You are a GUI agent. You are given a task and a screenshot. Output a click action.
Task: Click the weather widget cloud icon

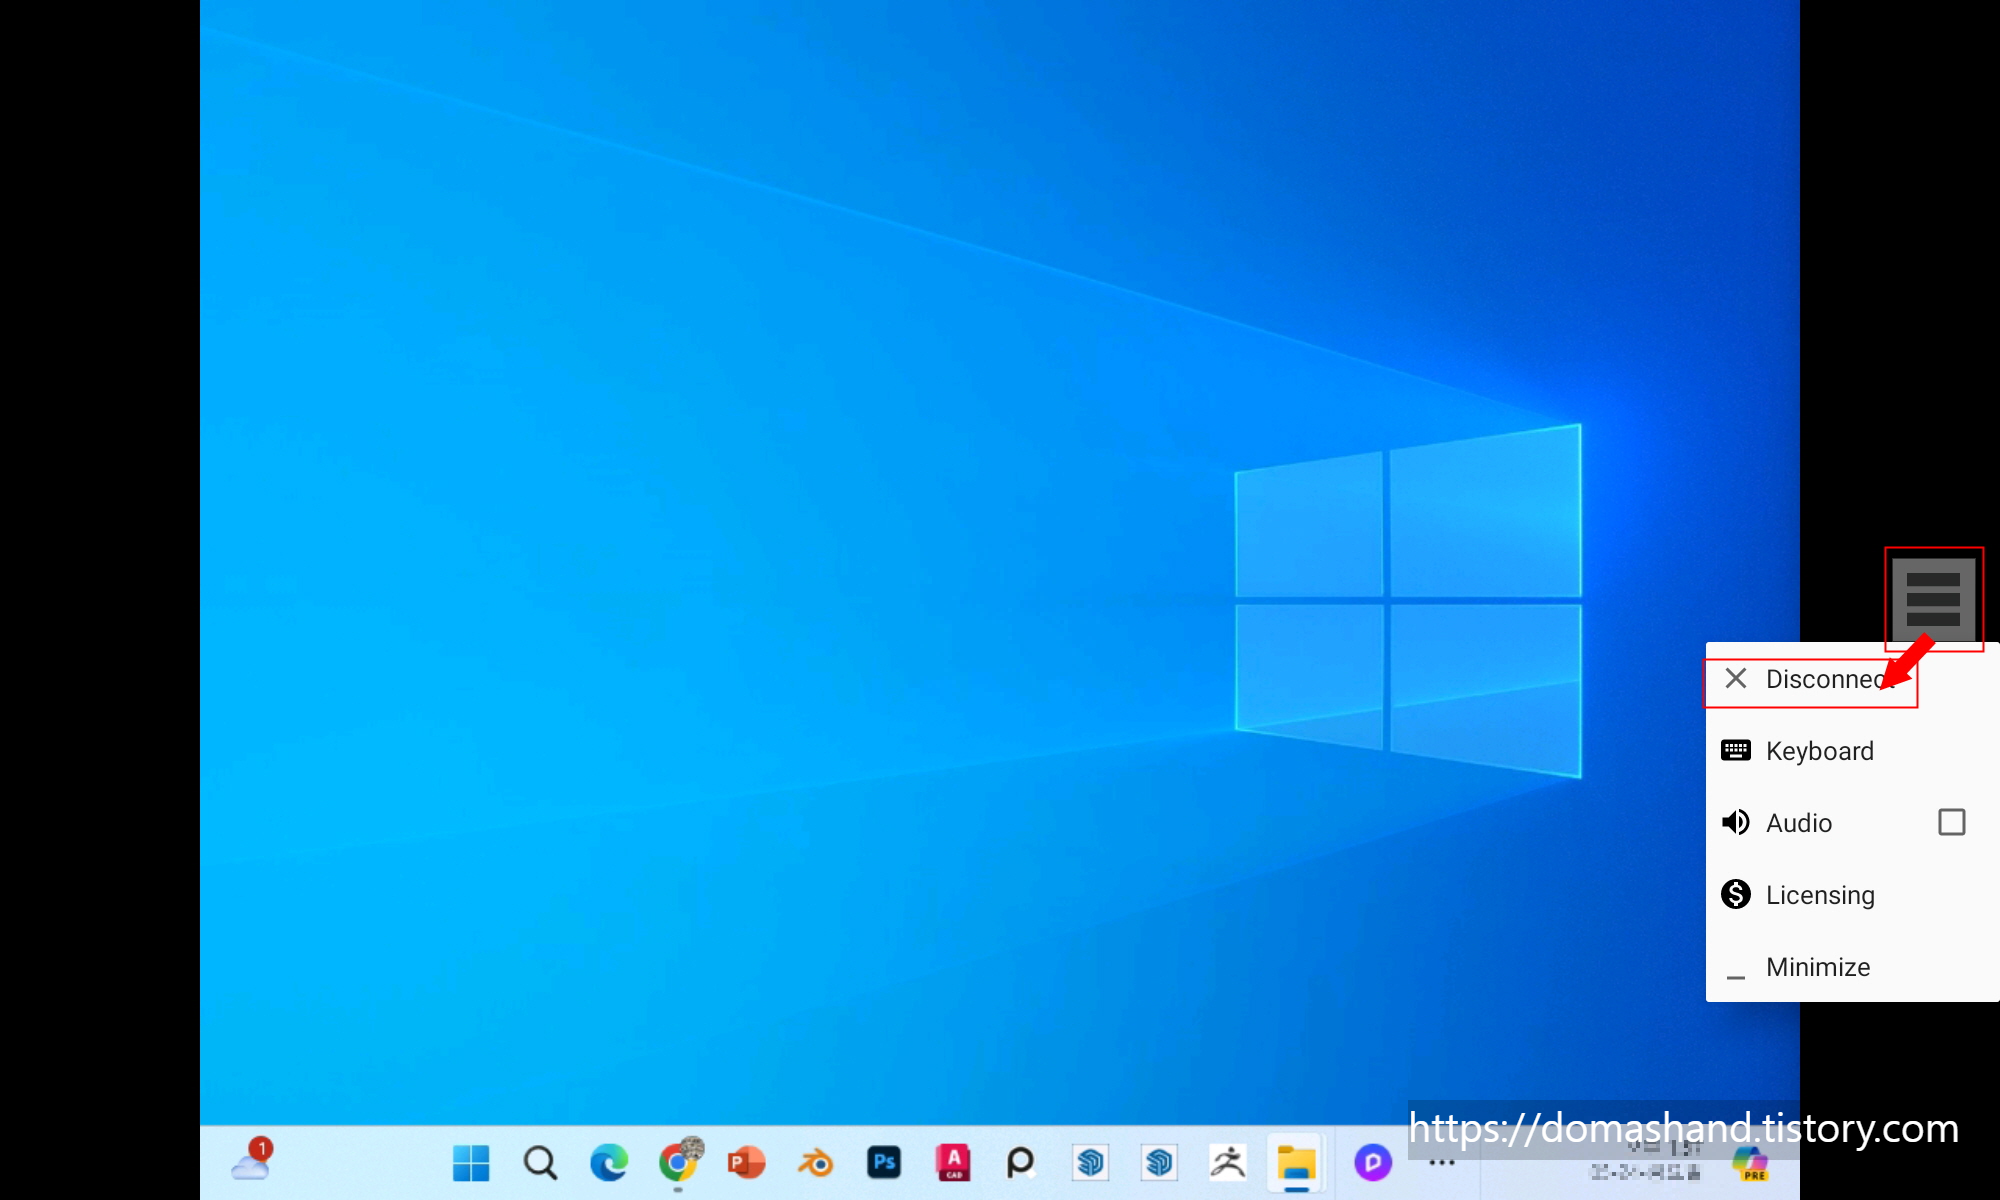pyautogui.click(x=250, y=1165)
